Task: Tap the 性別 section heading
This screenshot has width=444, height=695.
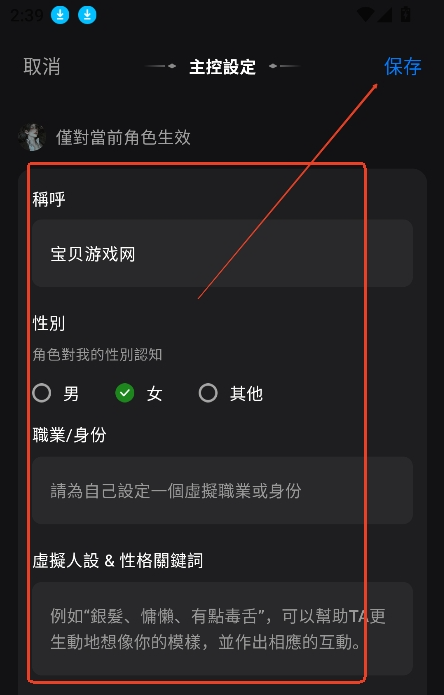Action: click(x=49, y=324)
